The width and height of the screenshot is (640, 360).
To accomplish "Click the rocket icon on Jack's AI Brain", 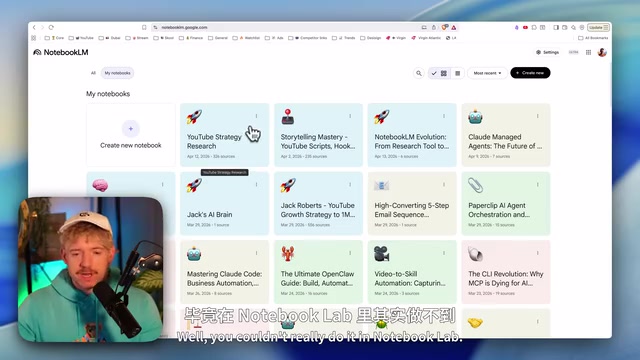I will click(x=194, y=186).
